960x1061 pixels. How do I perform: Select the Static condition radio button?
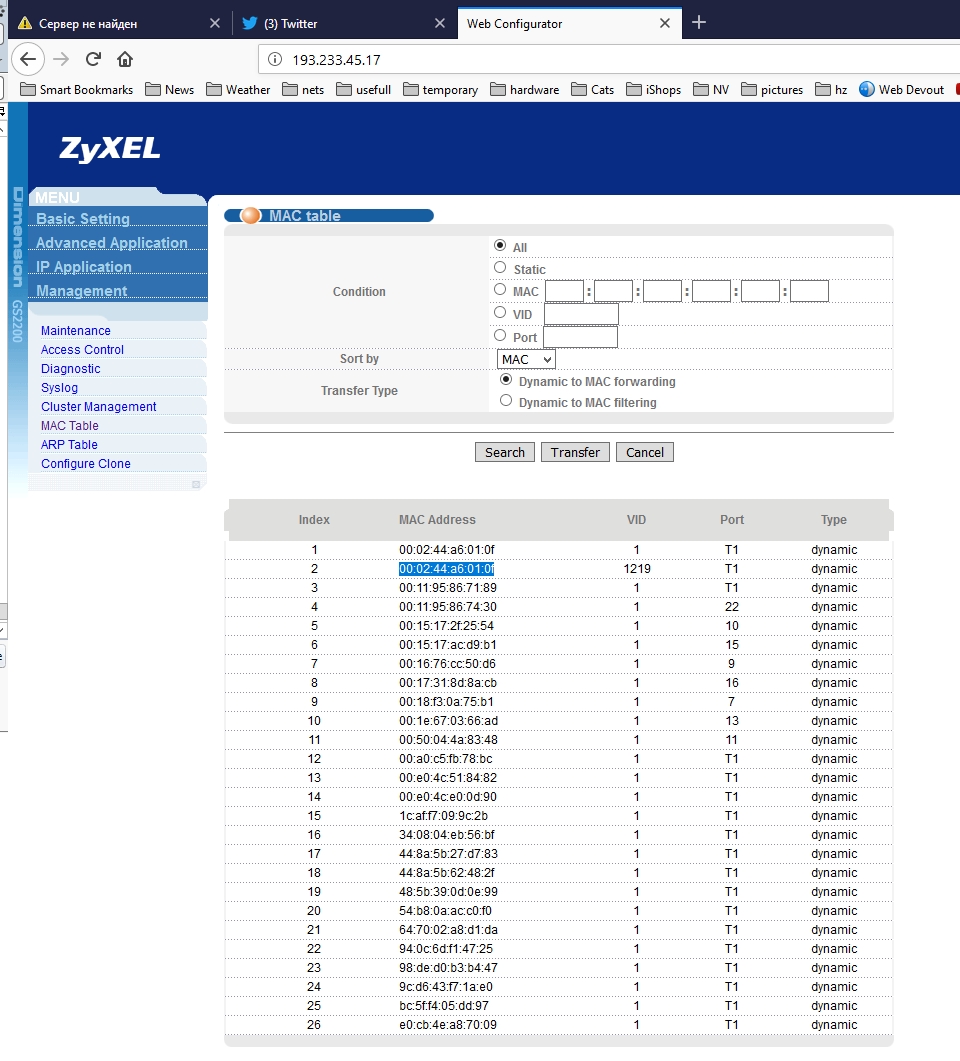500,267
